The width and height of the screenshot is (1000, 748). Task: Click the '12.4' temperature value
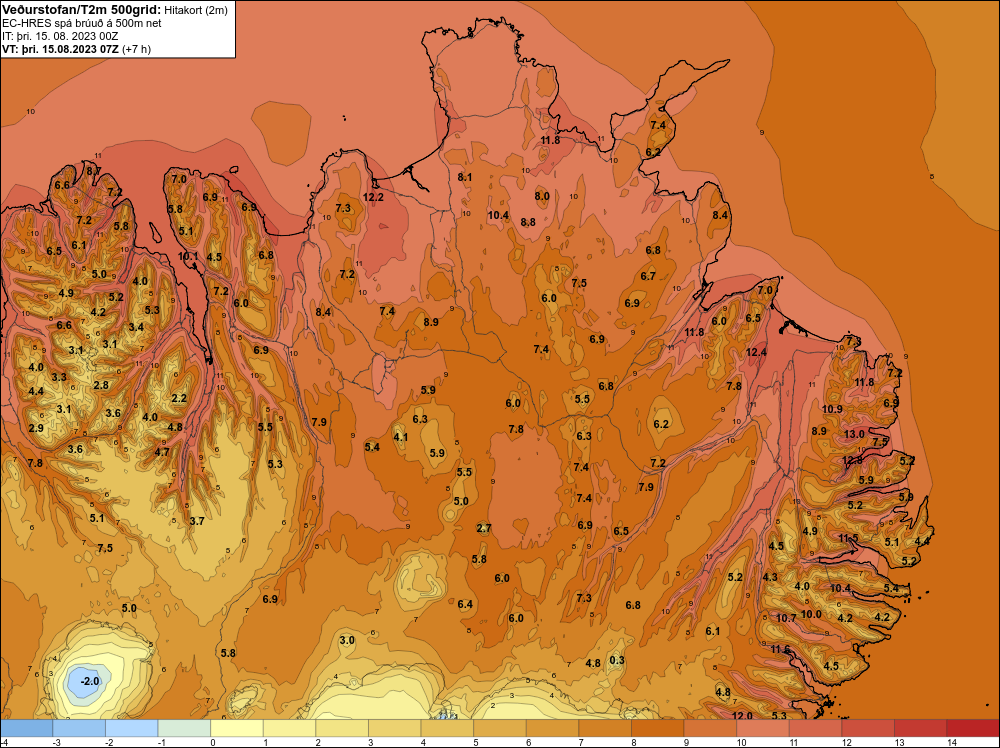click(x=756, y=352)
